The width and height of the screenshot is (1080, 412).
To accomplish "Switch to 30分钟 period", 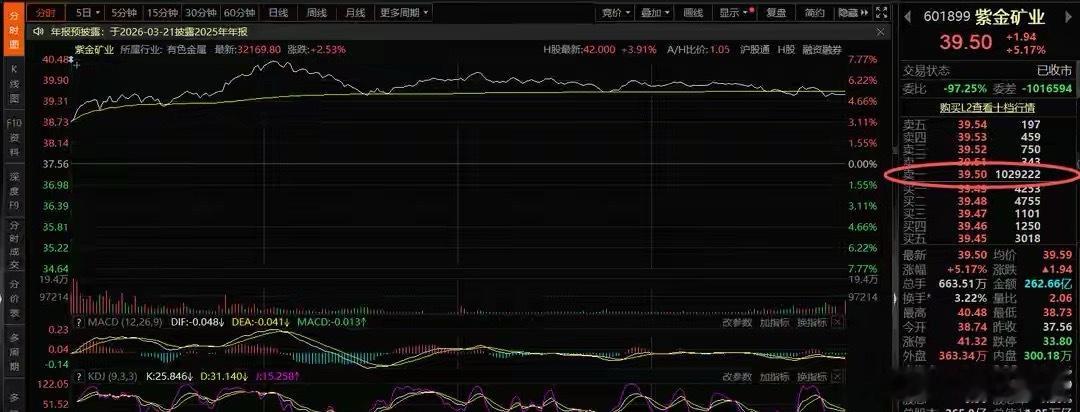I will 201,12.
